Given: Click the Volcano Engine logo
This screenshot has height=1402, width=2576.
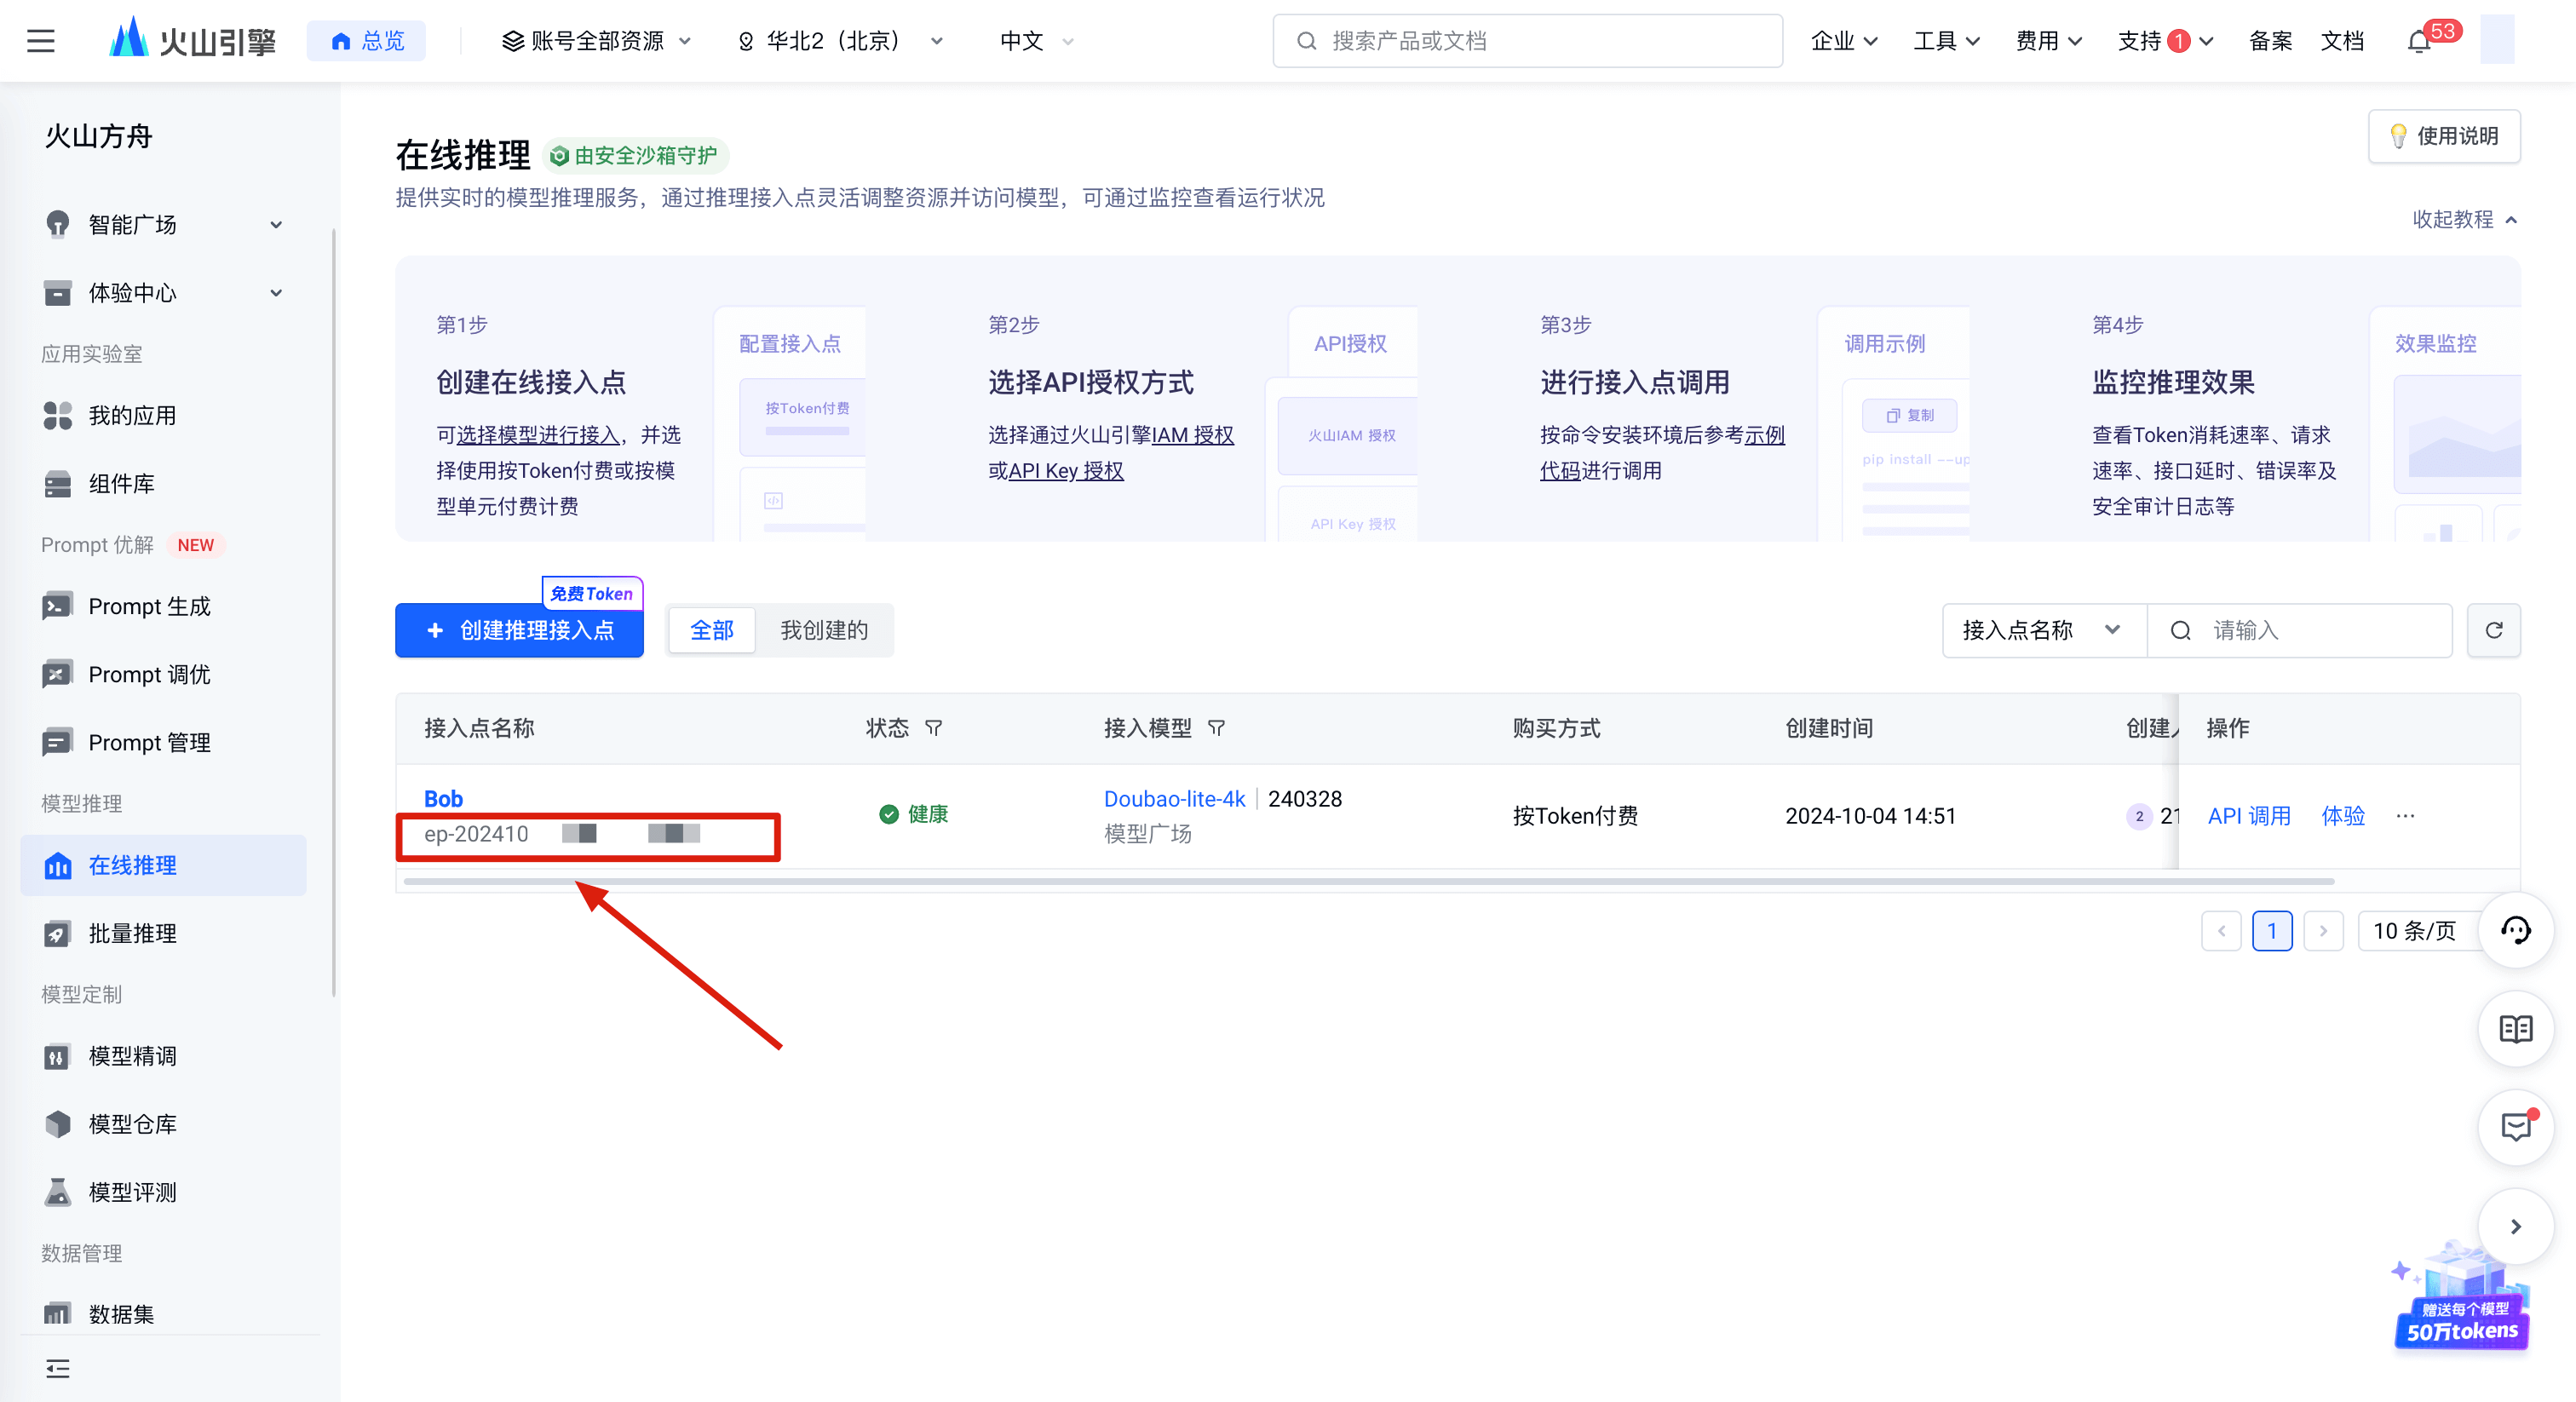Looking at the screenshot, I should [x=191, y=40].
